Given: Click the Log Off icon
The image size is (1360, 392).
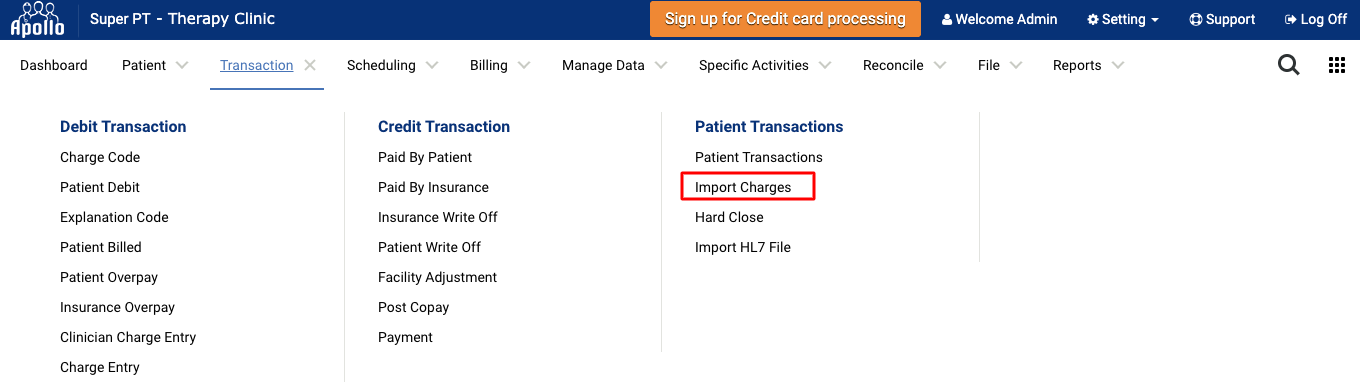Looking at the screenshot, I should point(1291,20).
